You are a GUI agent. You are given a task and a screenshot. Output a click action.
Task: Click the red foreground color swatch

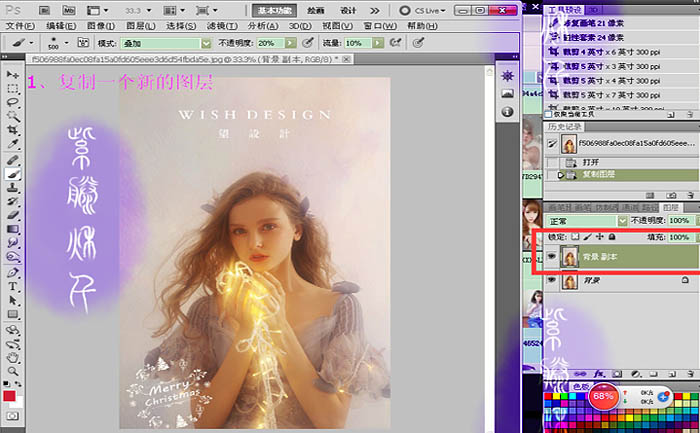coord(9,396)
